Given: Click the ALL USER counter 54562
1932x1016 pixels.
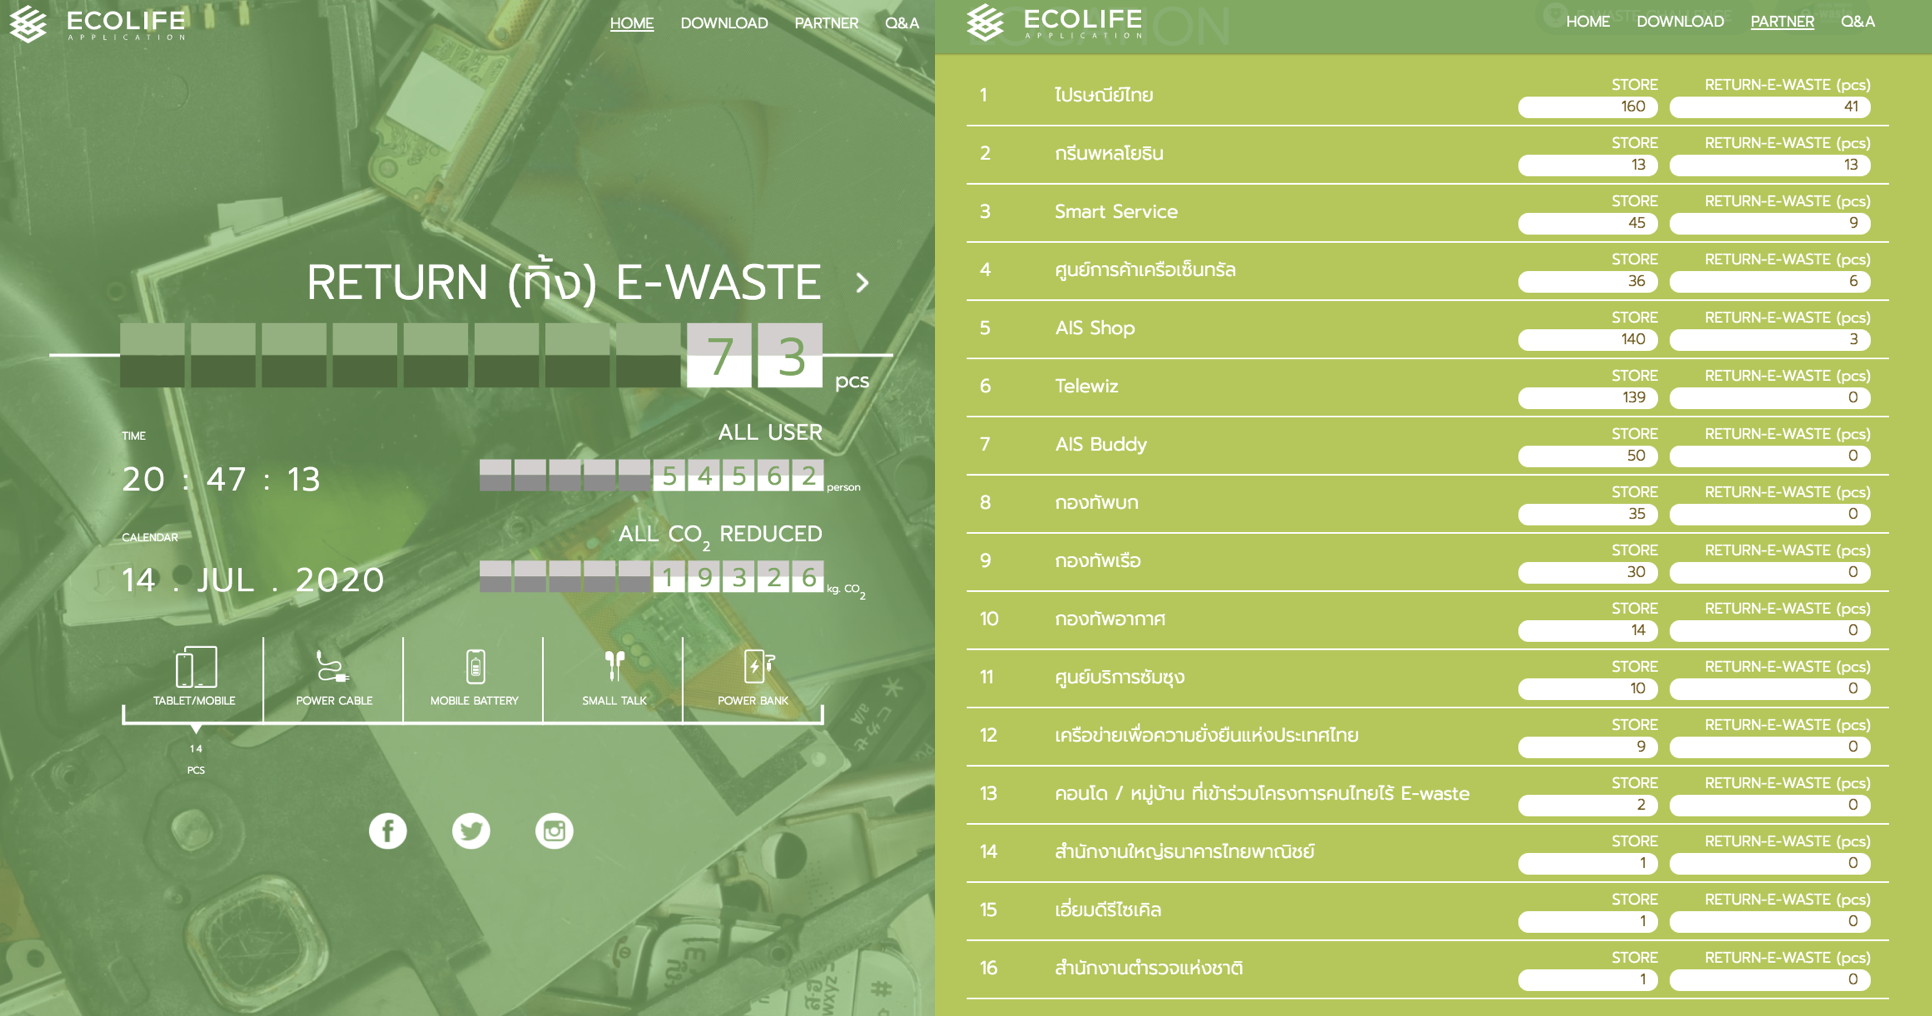Looking at the screenshot, I should coord(652,476).
